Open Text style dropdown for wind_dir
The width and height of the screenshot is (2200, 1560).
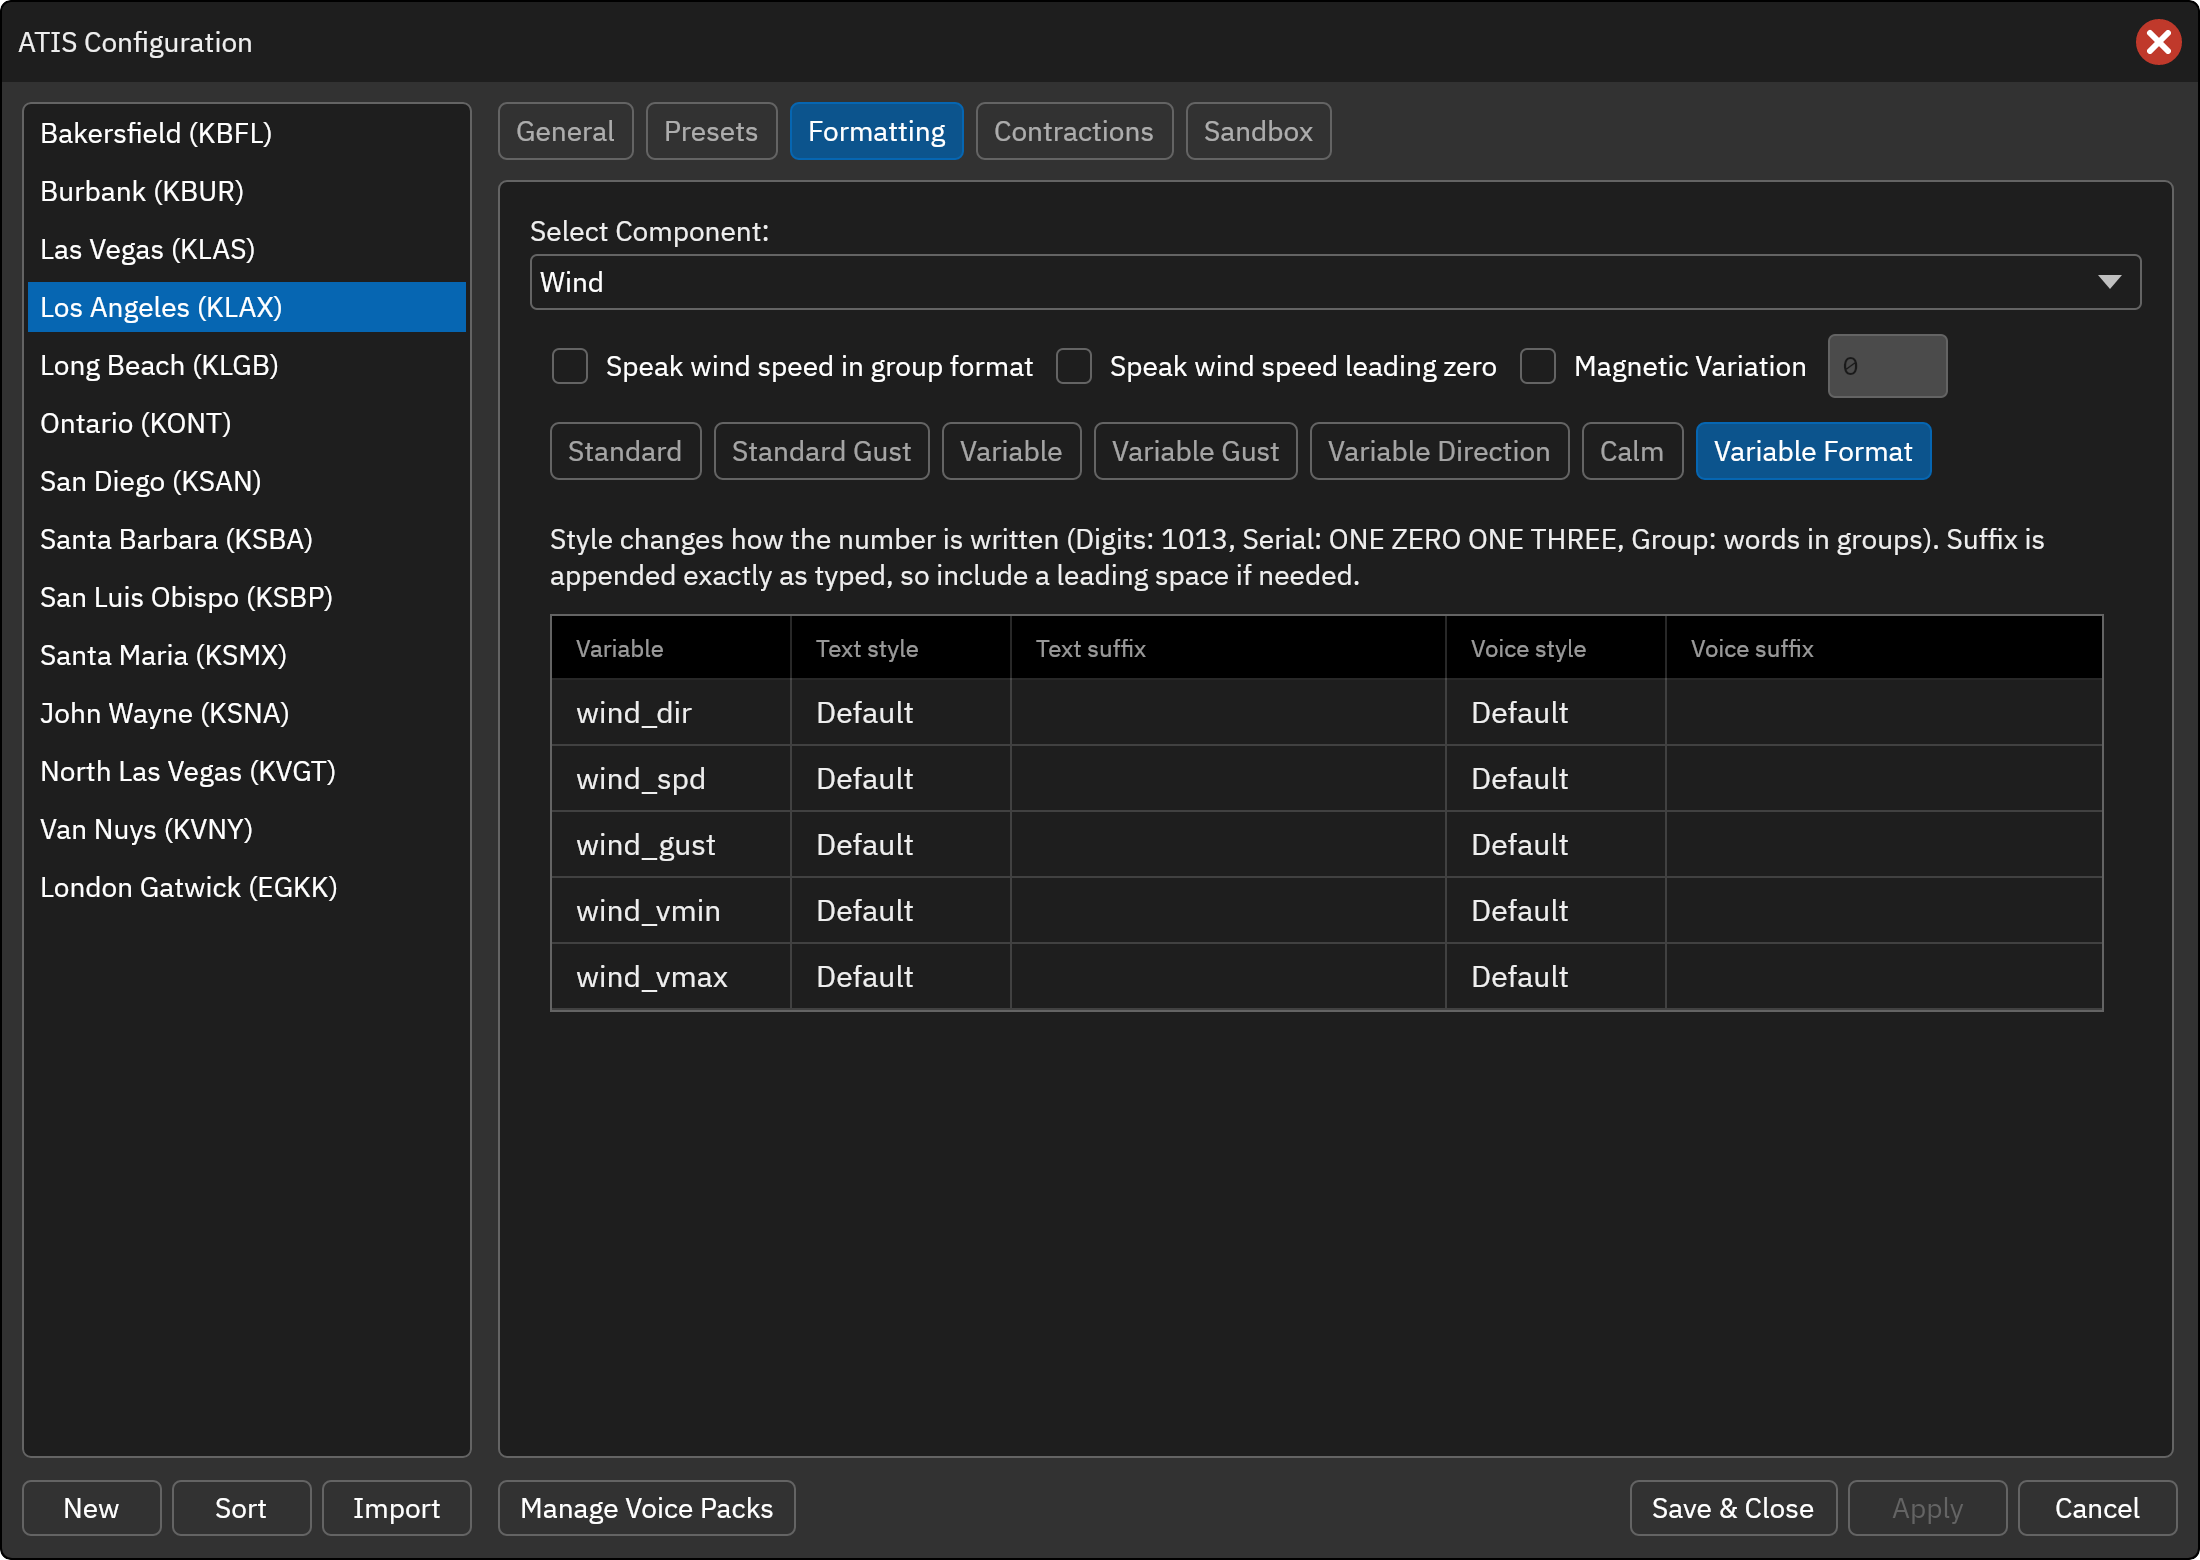coord(900,712)
